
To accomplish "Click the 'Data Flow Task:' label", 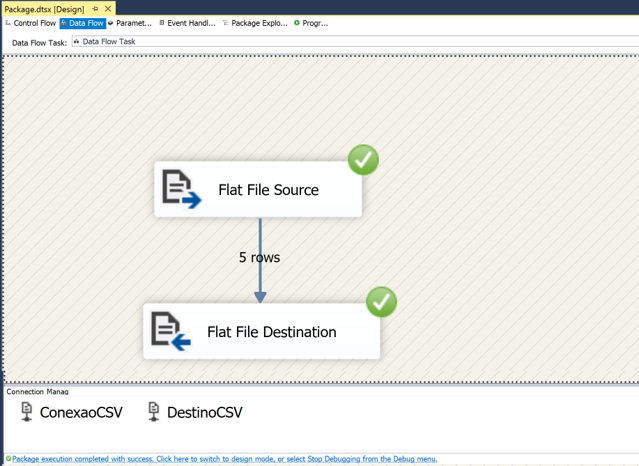I will tap(39, 43).
